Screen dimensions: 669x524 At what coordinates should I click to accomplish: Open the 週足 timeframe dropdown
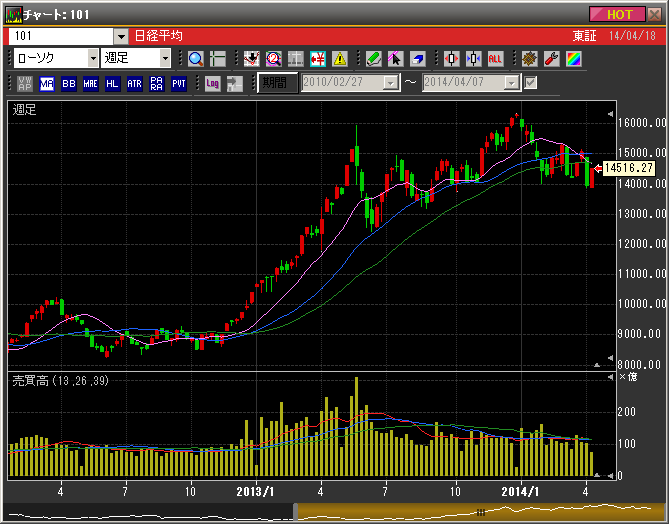point(165,59)
